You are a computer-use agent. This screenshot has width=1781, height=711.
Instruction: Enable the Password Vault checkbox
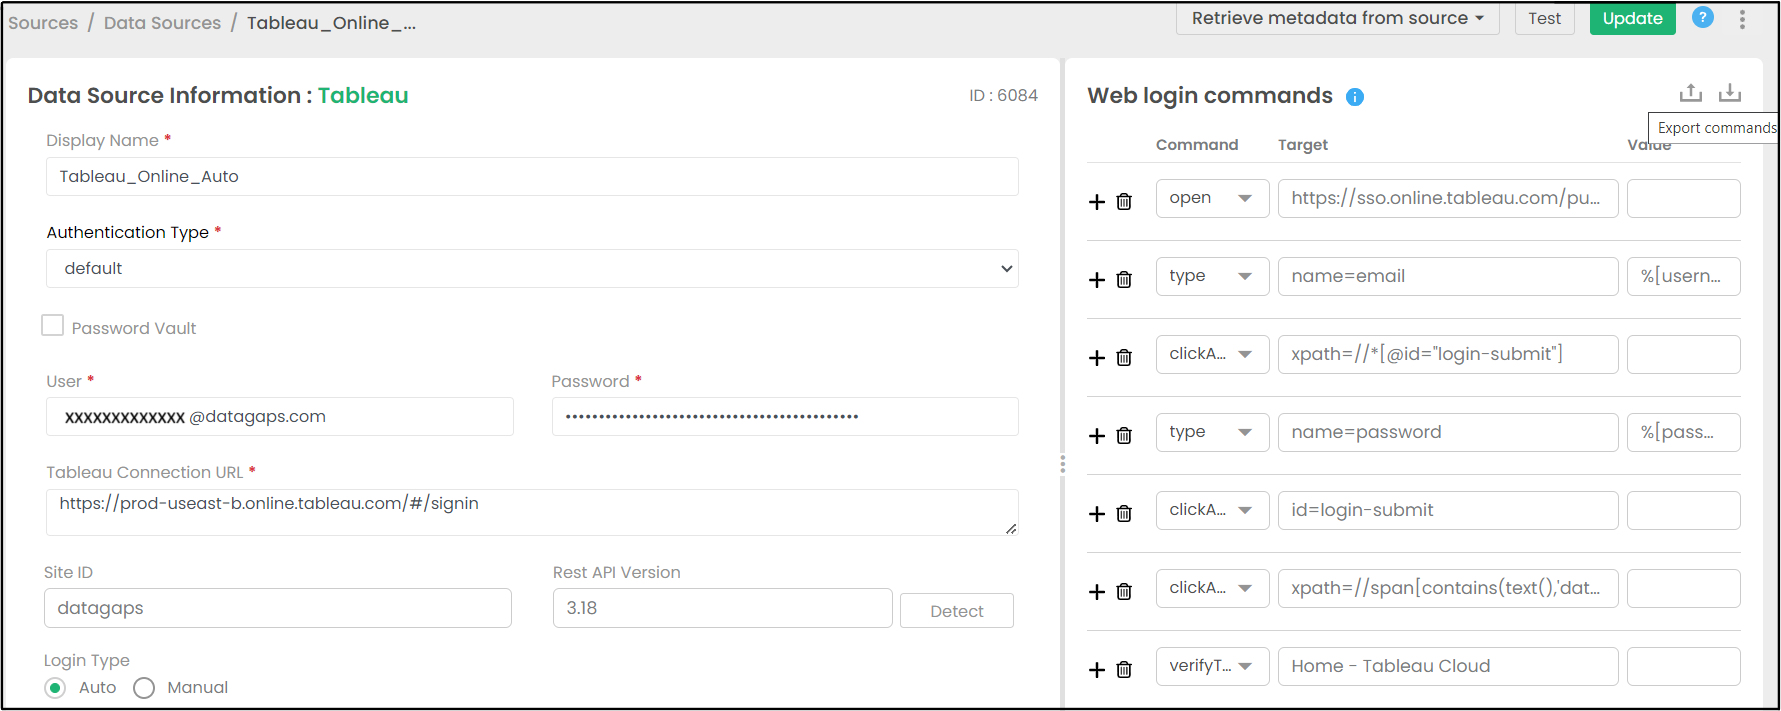53,326
